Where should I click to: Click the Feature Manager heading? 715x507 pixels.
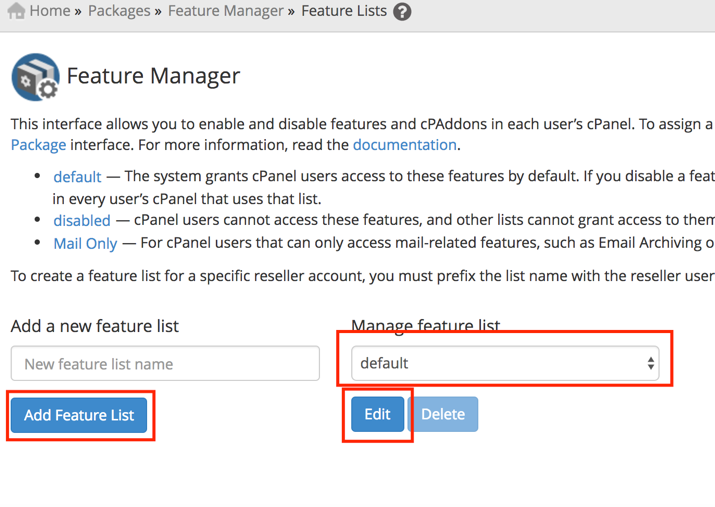(153, 76)
